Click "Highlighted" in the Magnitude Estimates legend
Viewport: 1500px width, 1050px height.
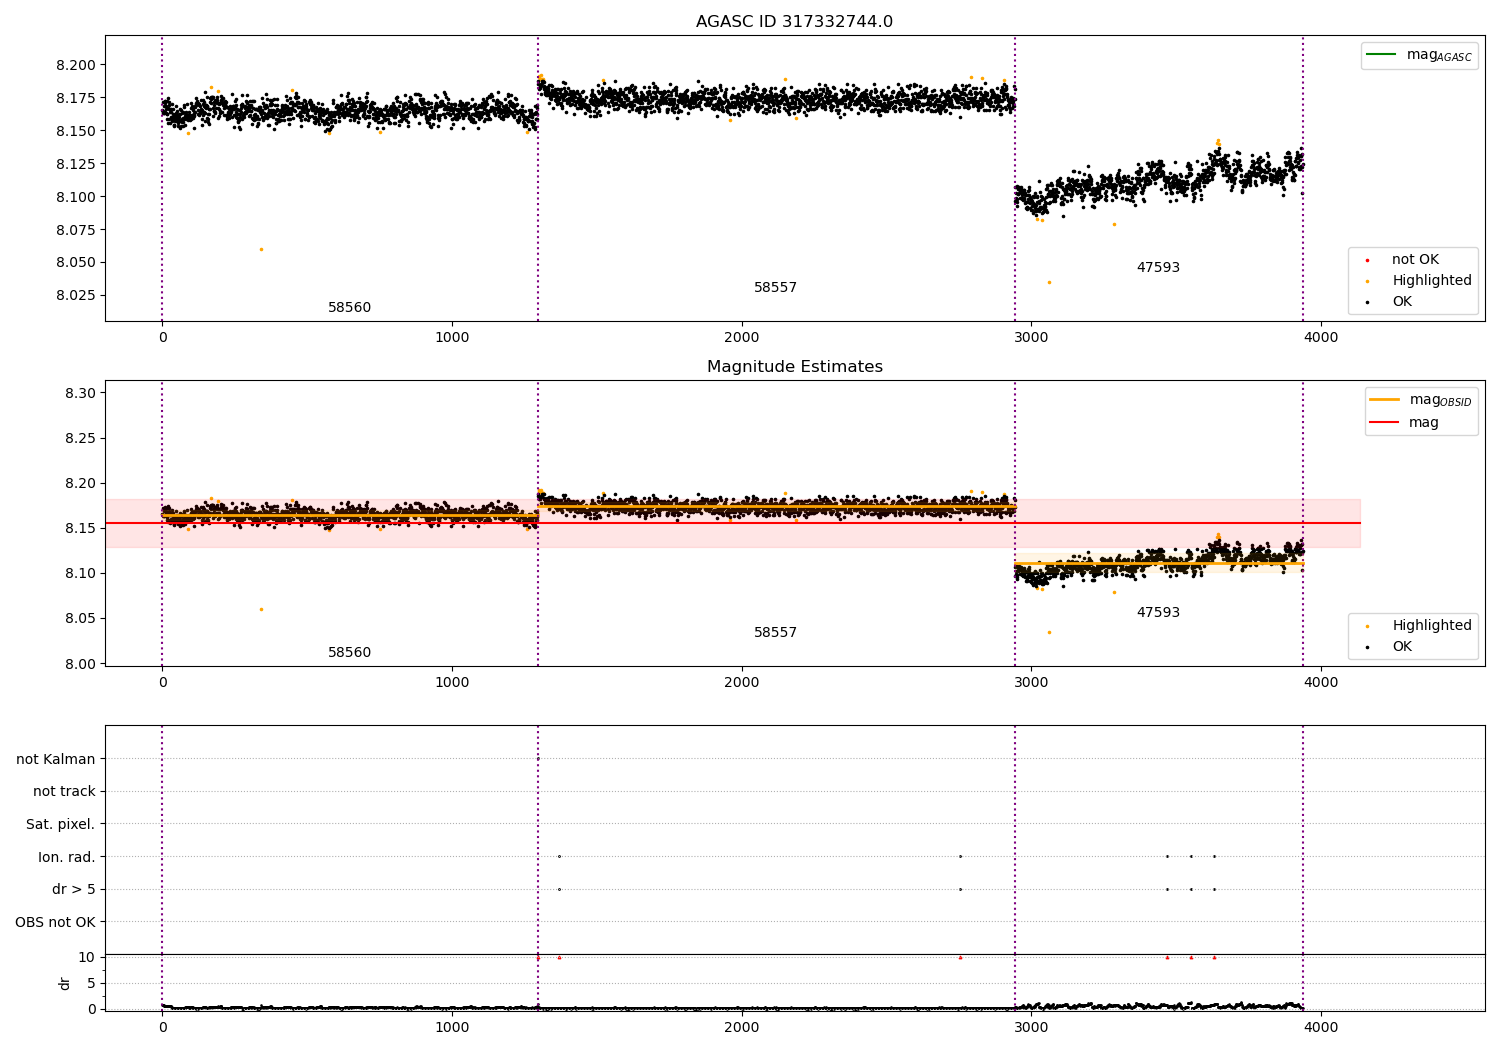[1432, 625]
